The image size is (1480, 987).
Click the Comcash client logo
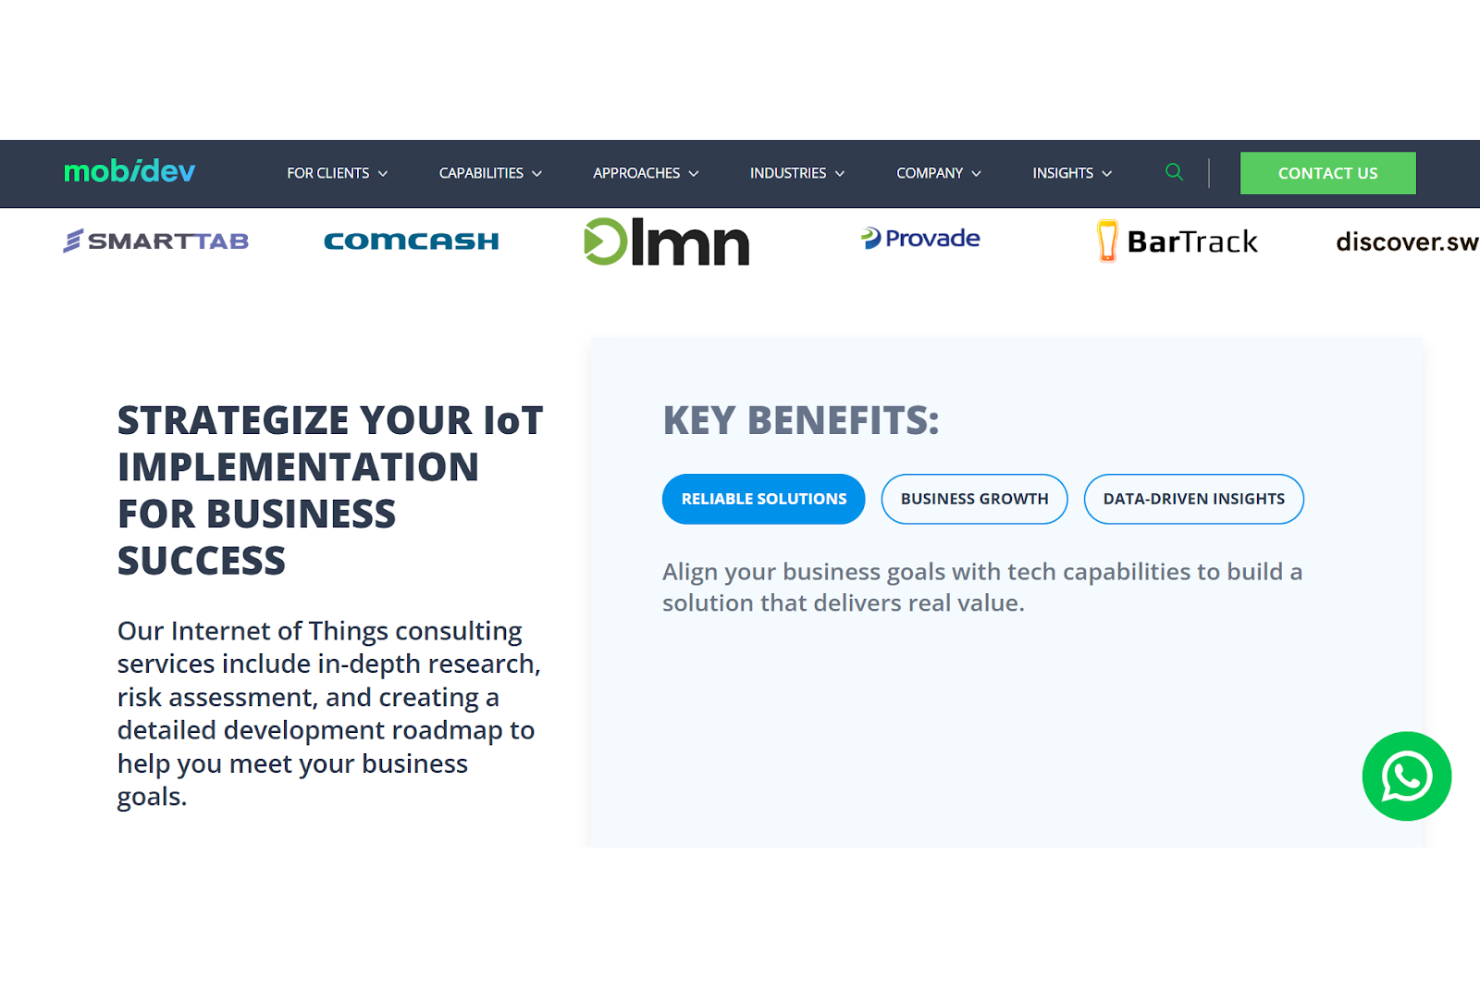411,241
